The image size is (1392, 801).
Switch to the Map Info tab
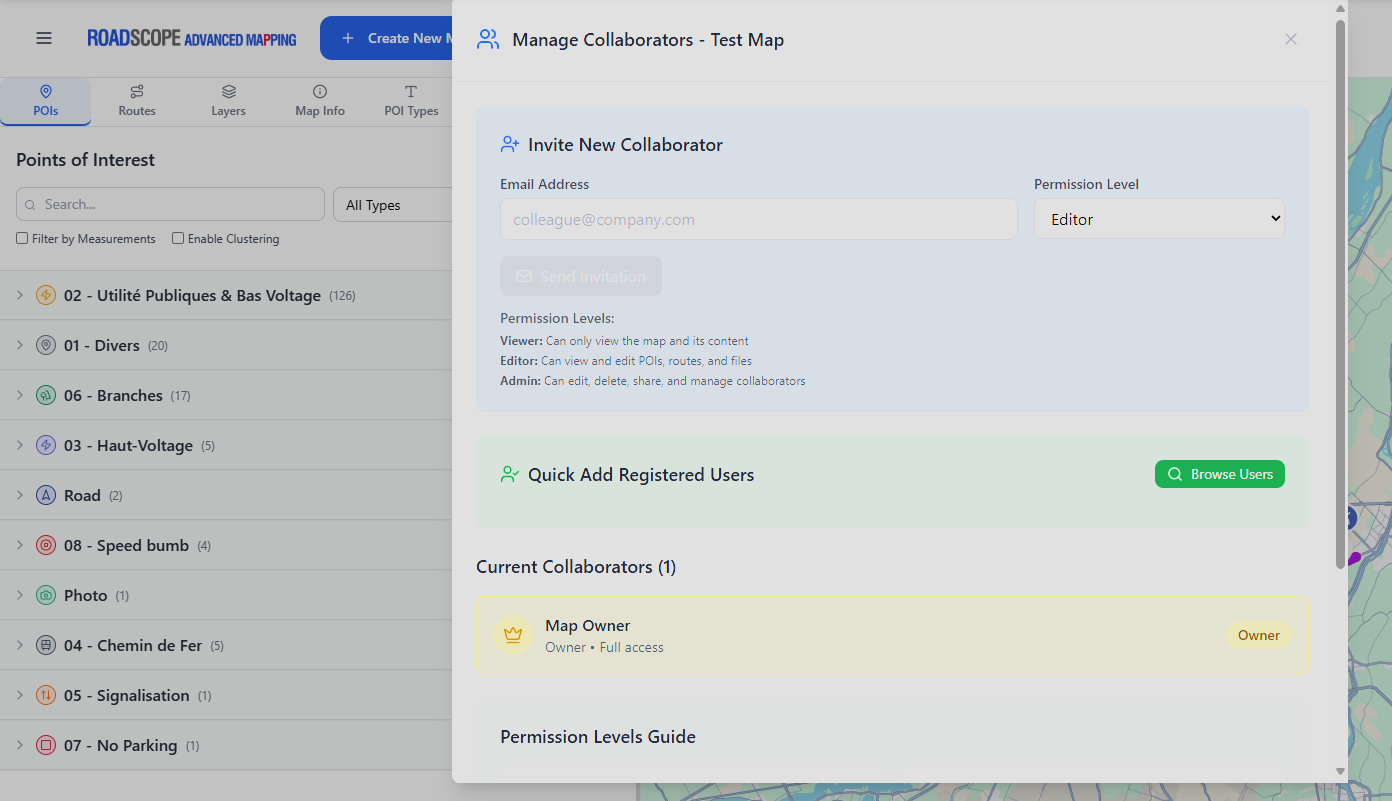(319, 100)
